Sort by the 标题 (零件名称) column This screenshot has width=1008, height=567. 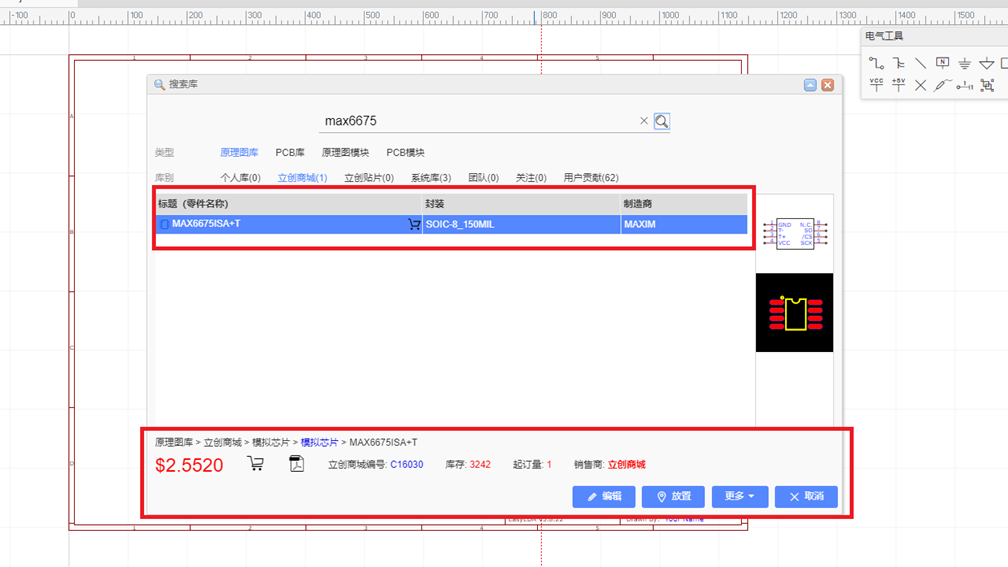coord(289,204)
